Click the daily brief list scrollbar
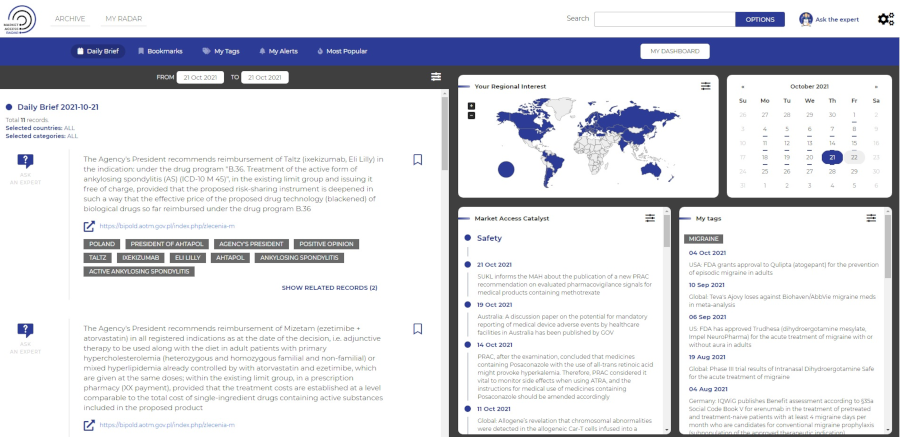The width and height of the screenshot is (900, 437). click(x=445, y=132)
